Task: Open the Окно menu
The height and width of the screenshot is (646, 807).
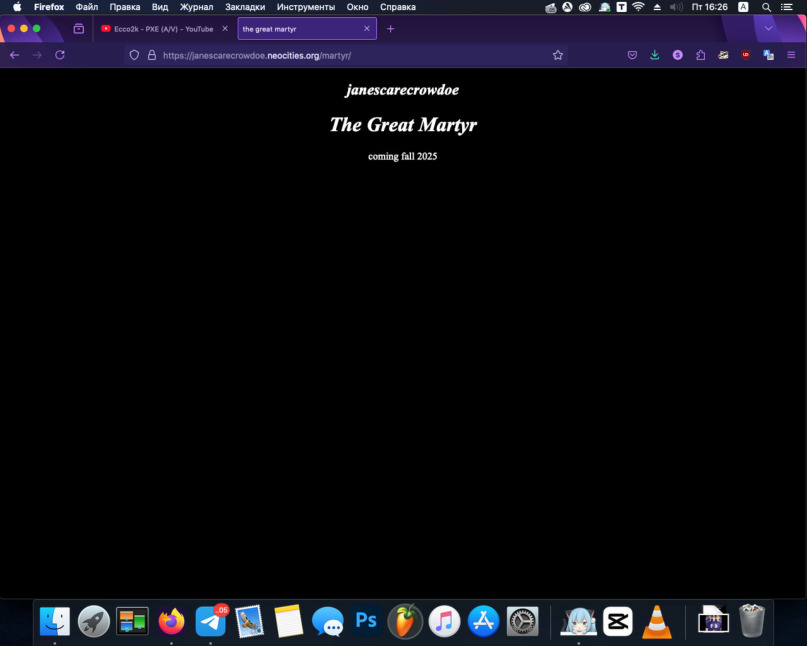Action: (357, 7)
